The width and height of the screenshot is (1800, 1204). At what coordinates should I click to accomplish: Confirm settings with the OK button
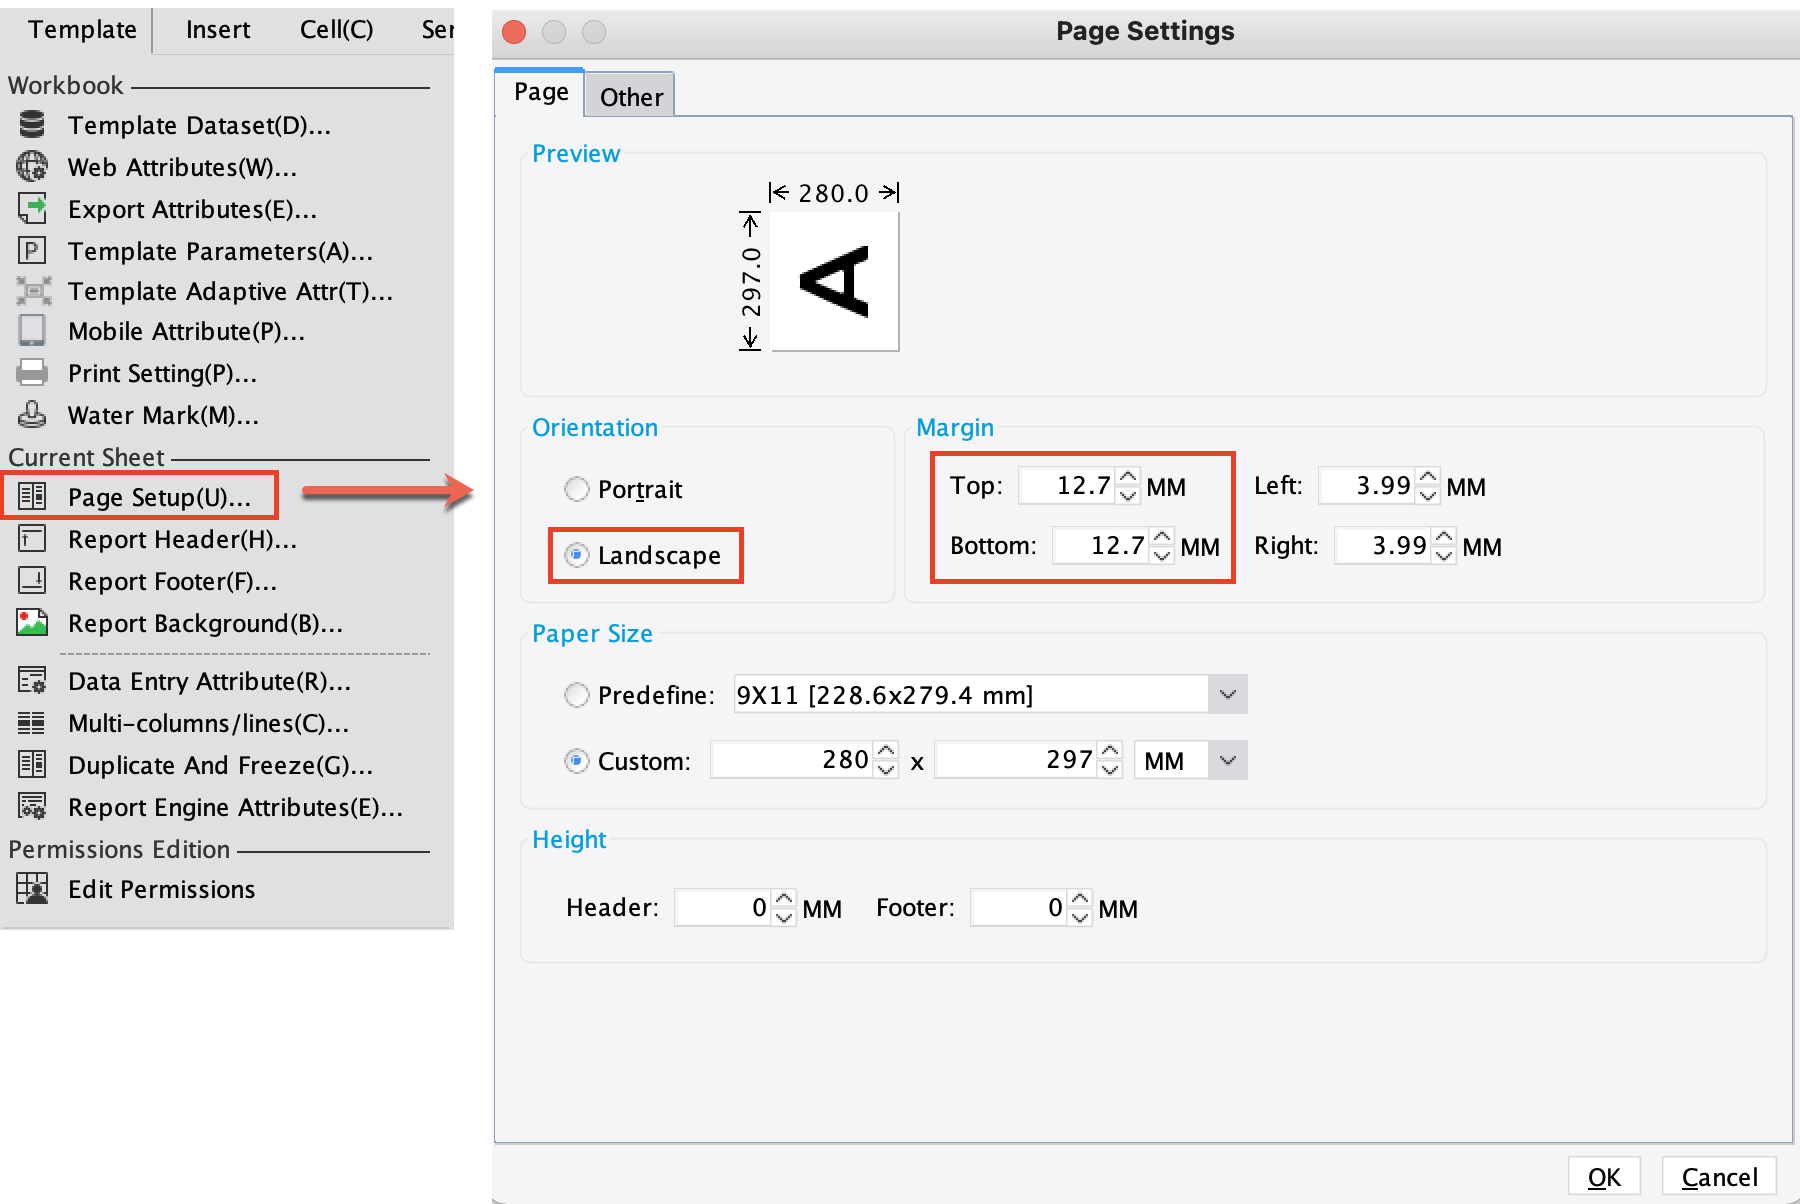(1604, 1176)
